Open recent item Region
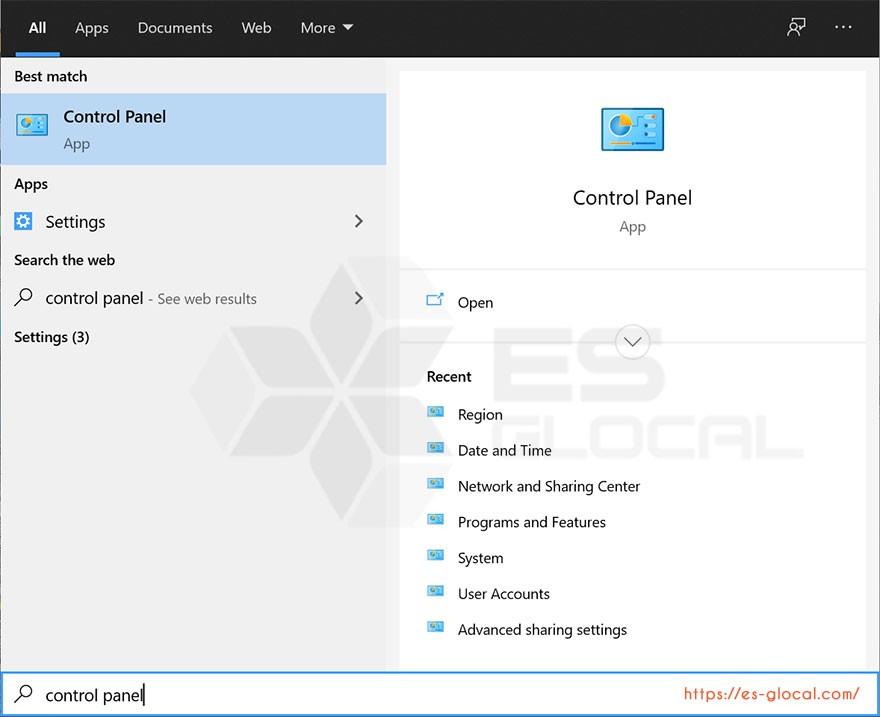 pos(480,415)
